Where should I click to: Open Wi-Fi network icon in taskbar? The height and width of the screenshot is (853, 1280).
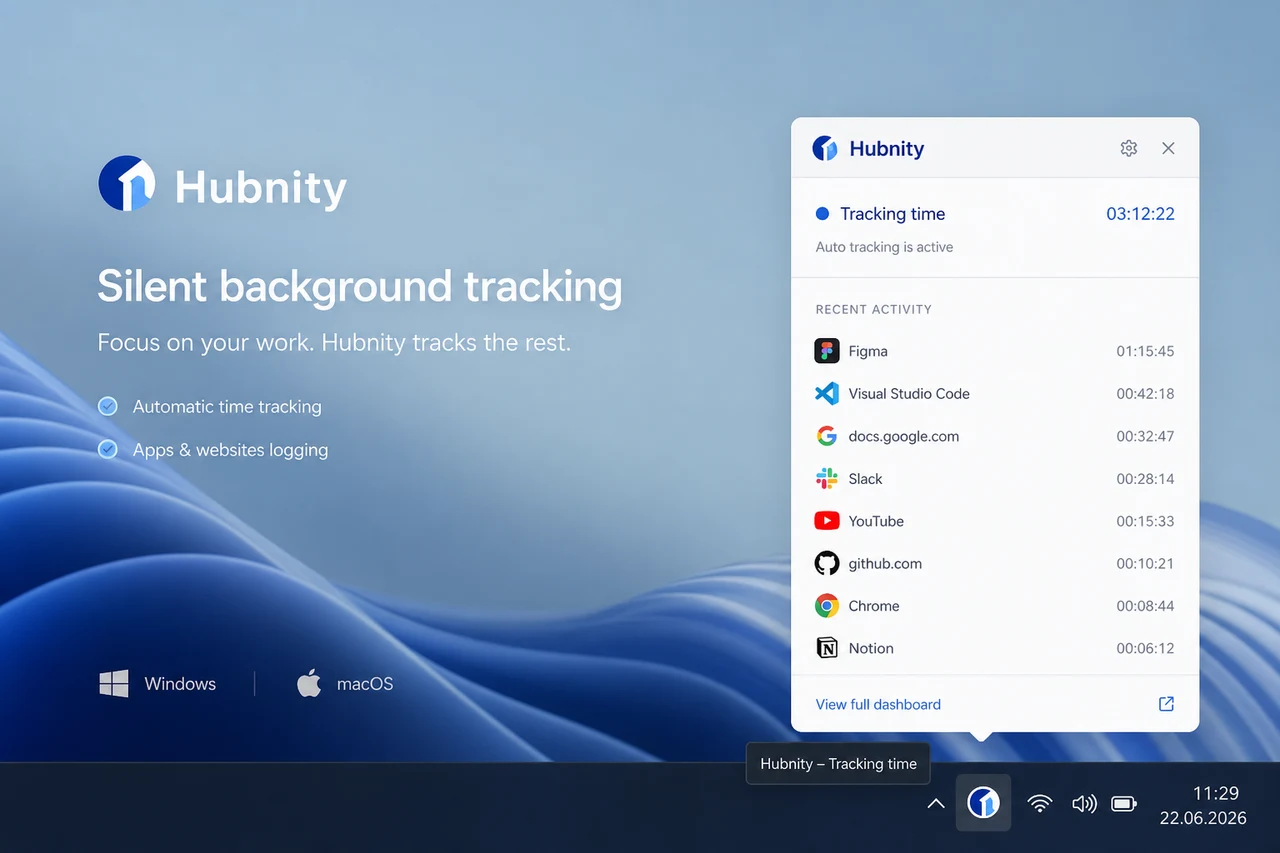coord(1040,803)
